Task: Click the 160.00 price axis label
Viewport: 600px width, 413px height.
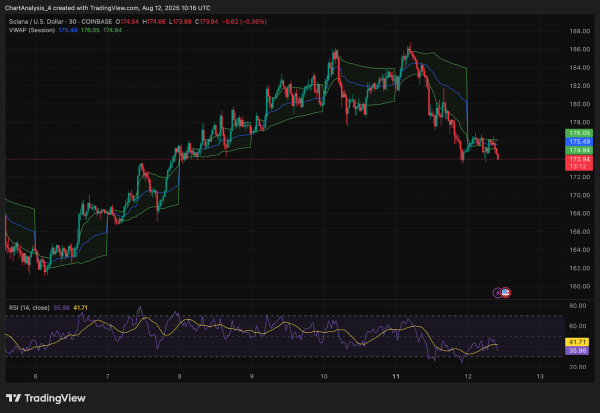Action: point(579,286)
